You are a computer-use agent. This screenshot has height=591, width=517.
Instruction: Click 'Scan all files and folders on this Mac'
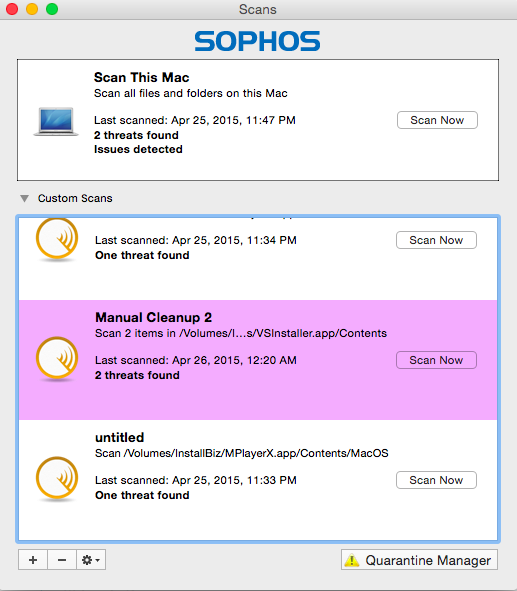190,93
